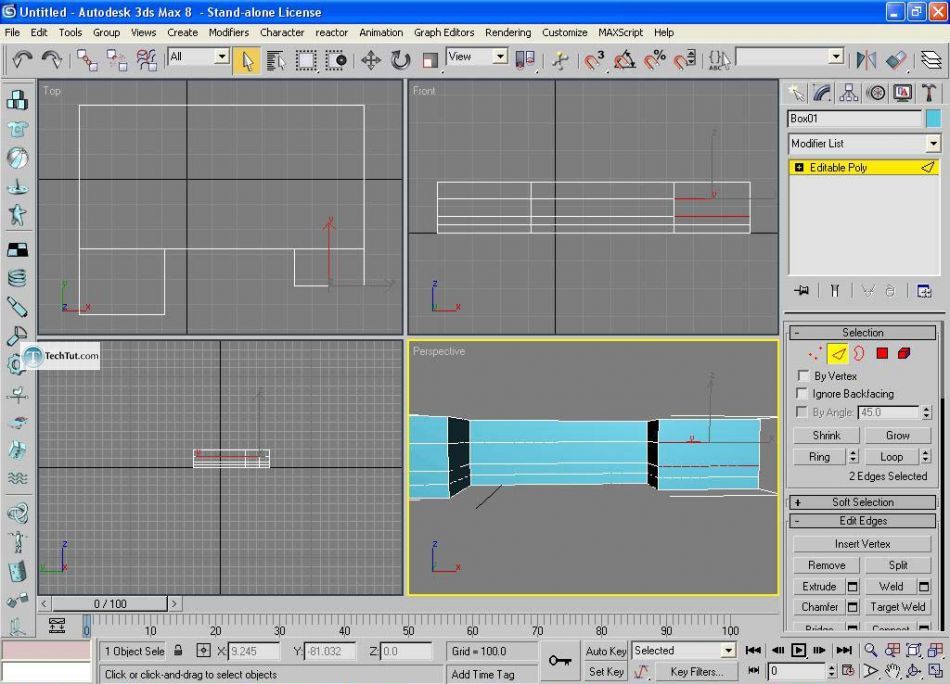Switch to the Display command panel tab
The height and width of the screenshot is (684, 950).
pyautogui.click(x=902, y=93)
